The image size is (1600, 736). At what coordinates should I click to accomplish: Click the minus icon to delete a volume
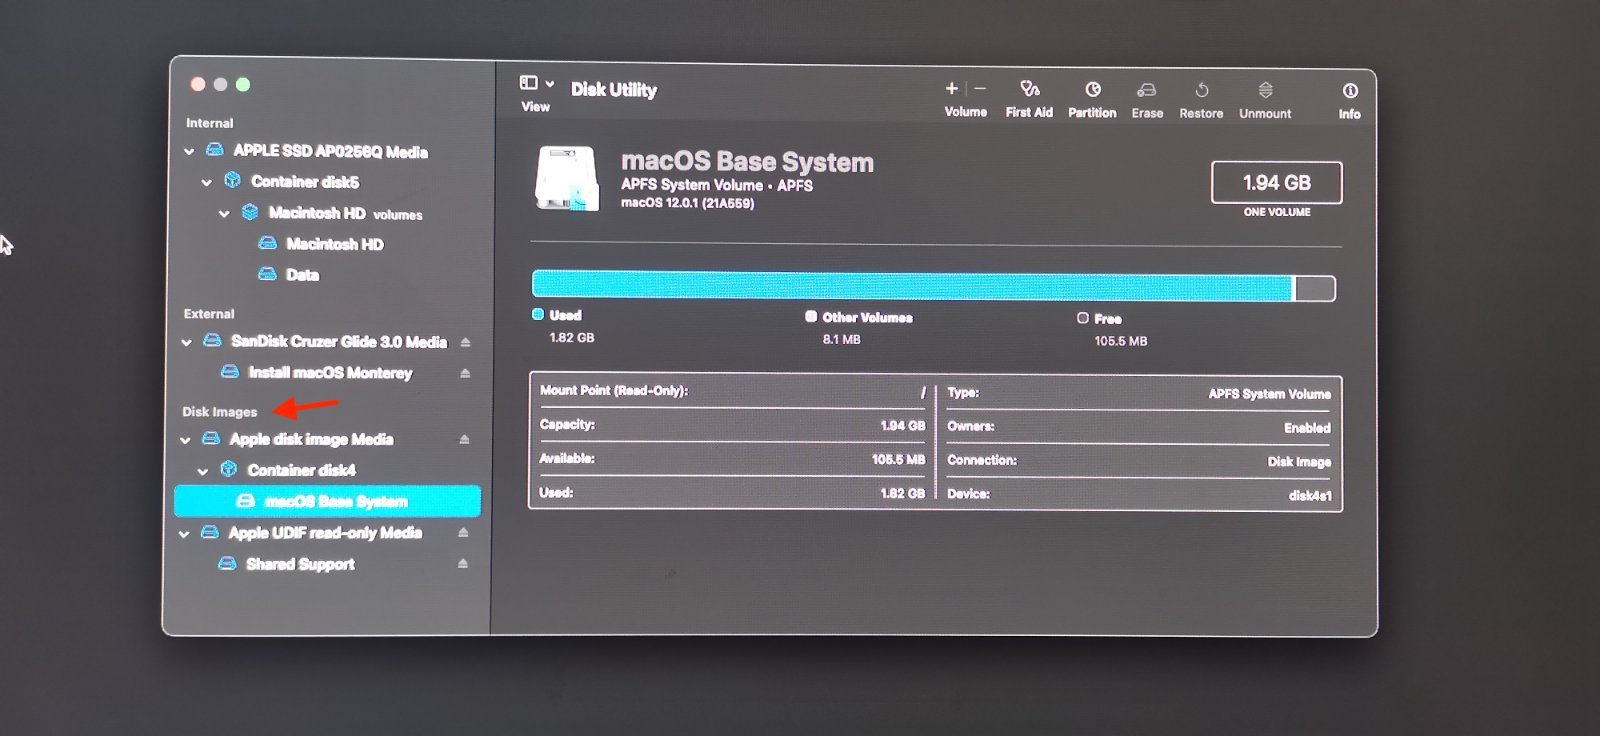tap(980, 88)
